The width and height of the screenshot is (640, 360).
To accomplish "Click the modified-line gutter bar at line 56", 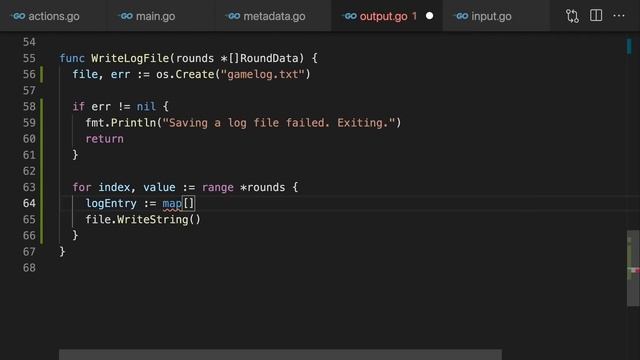I will tap(42, 74).
